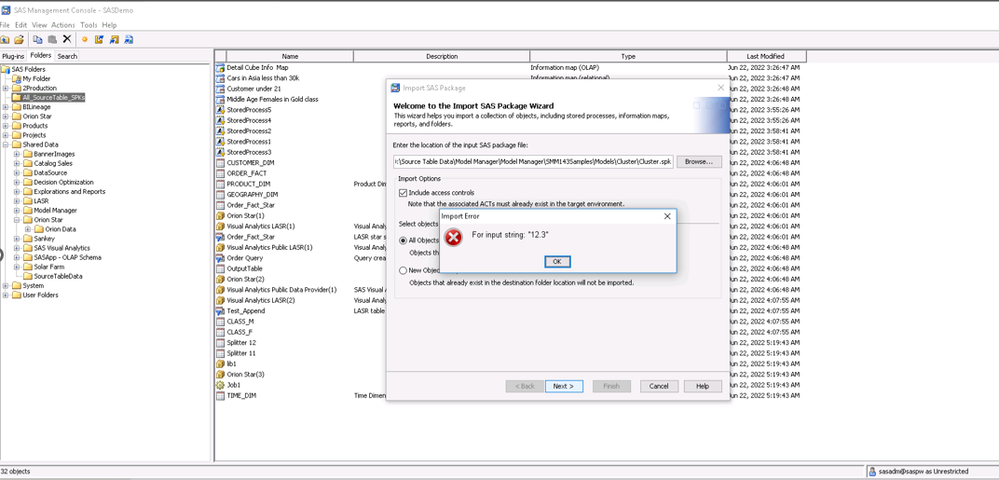Viewport: 999px width, 480px height.
Task: Click the Test_Append row icon
Action: [x=220, y=311]
